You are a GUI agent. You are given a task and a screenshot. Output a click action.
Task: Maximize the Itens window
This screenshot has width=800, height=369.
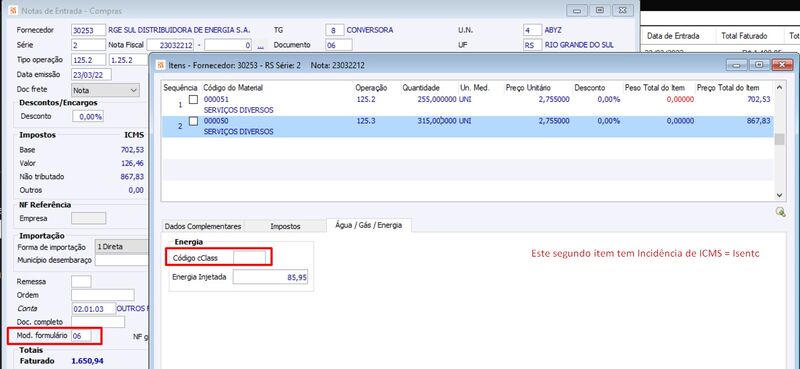pyautogui.click(x=759, y=65)
